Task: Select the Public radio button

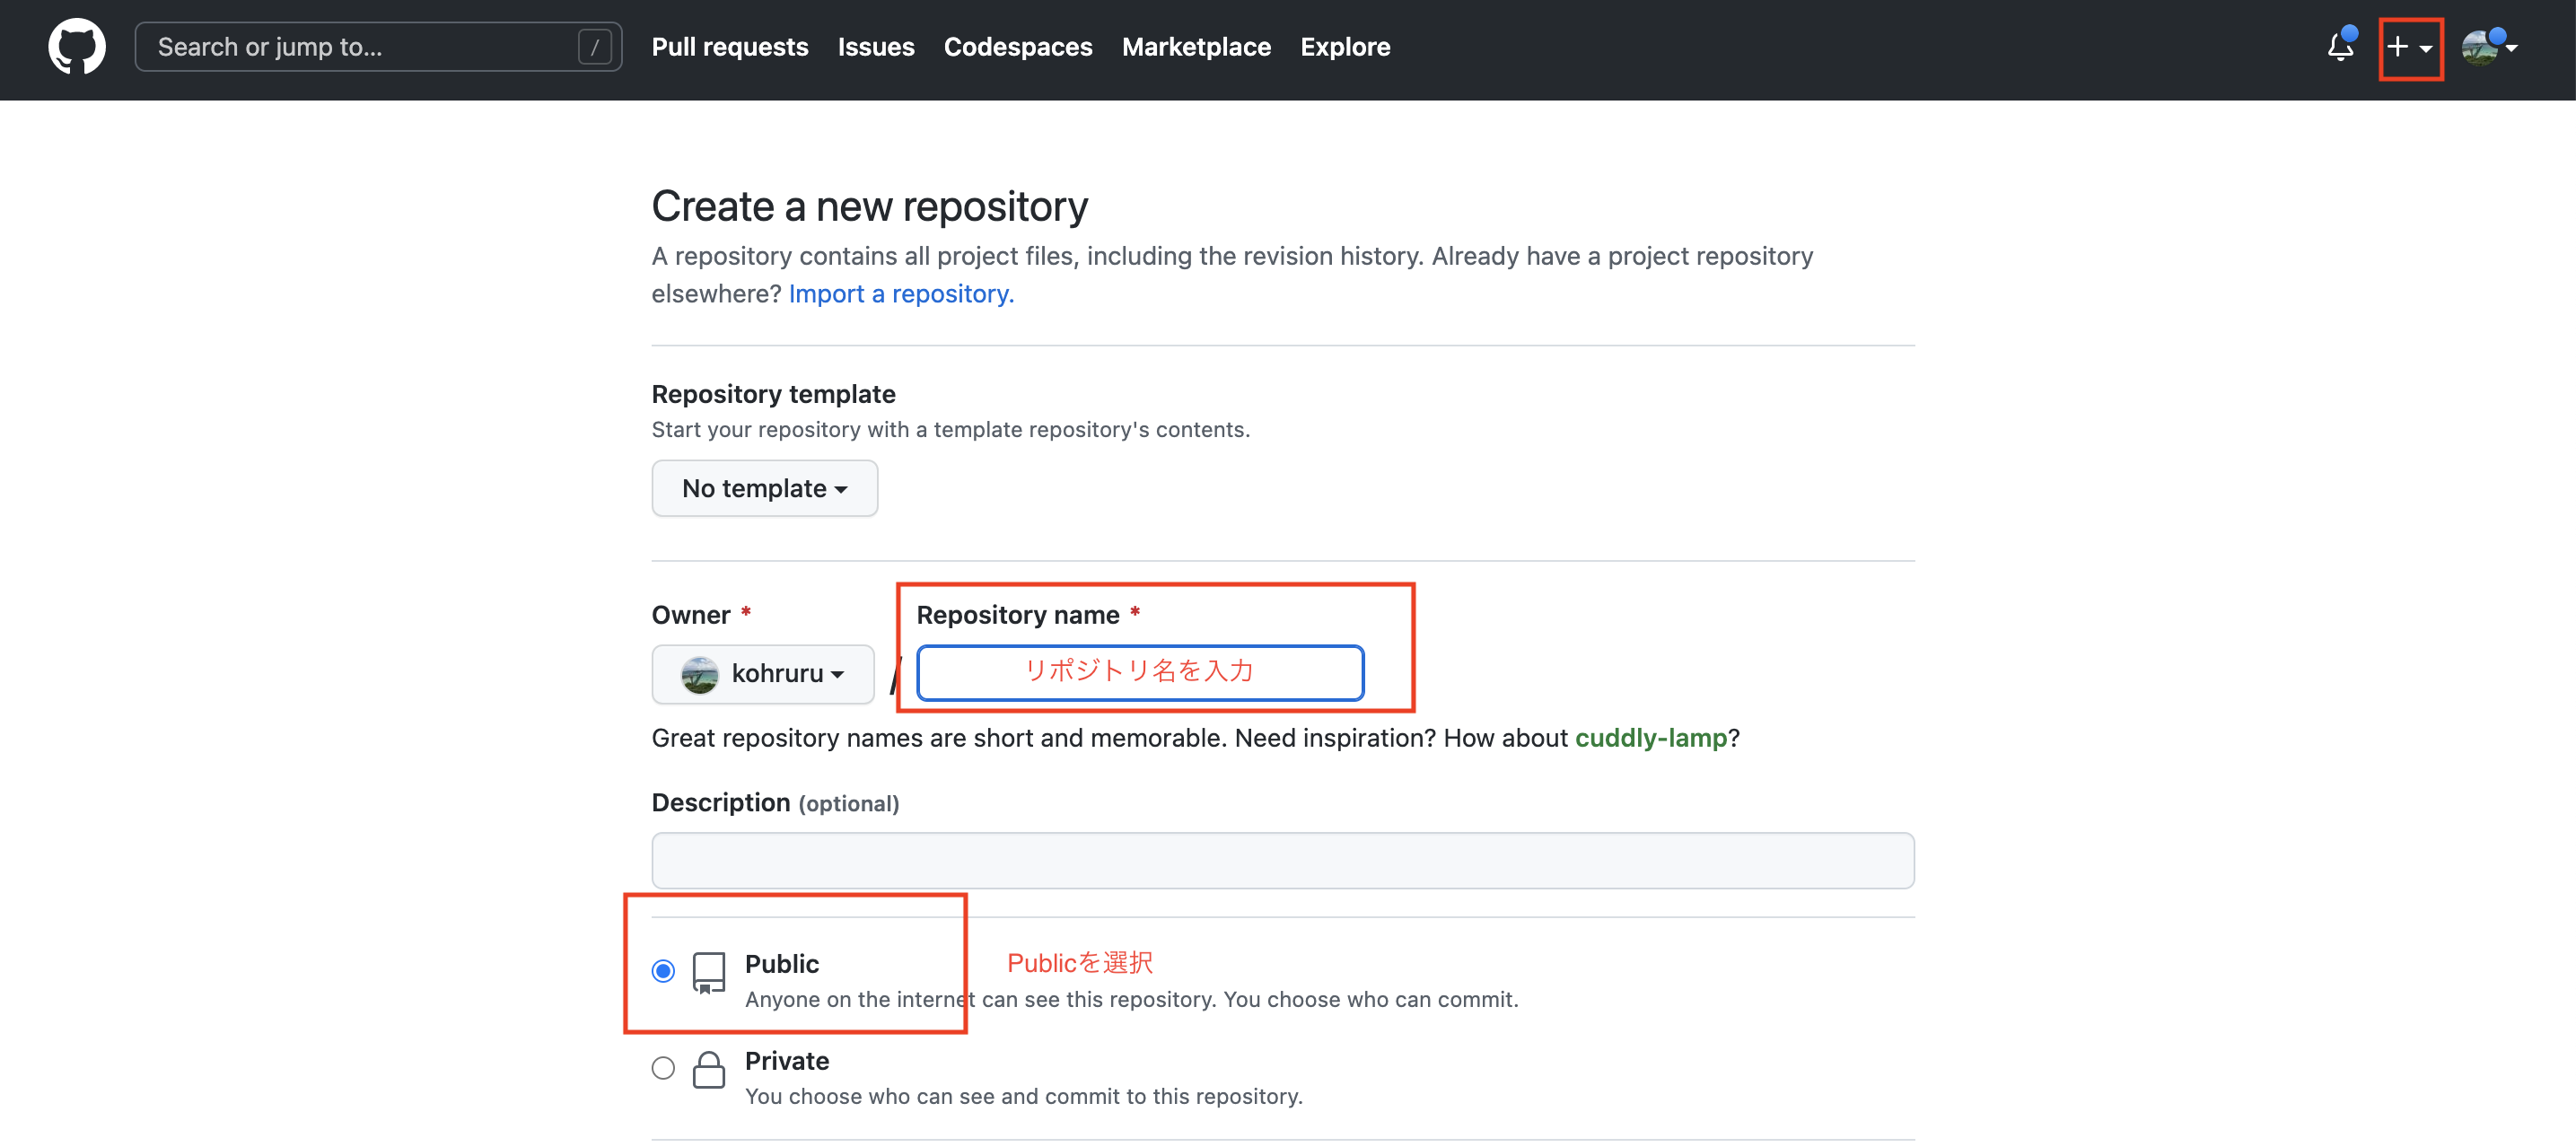Action: (663, 971)
